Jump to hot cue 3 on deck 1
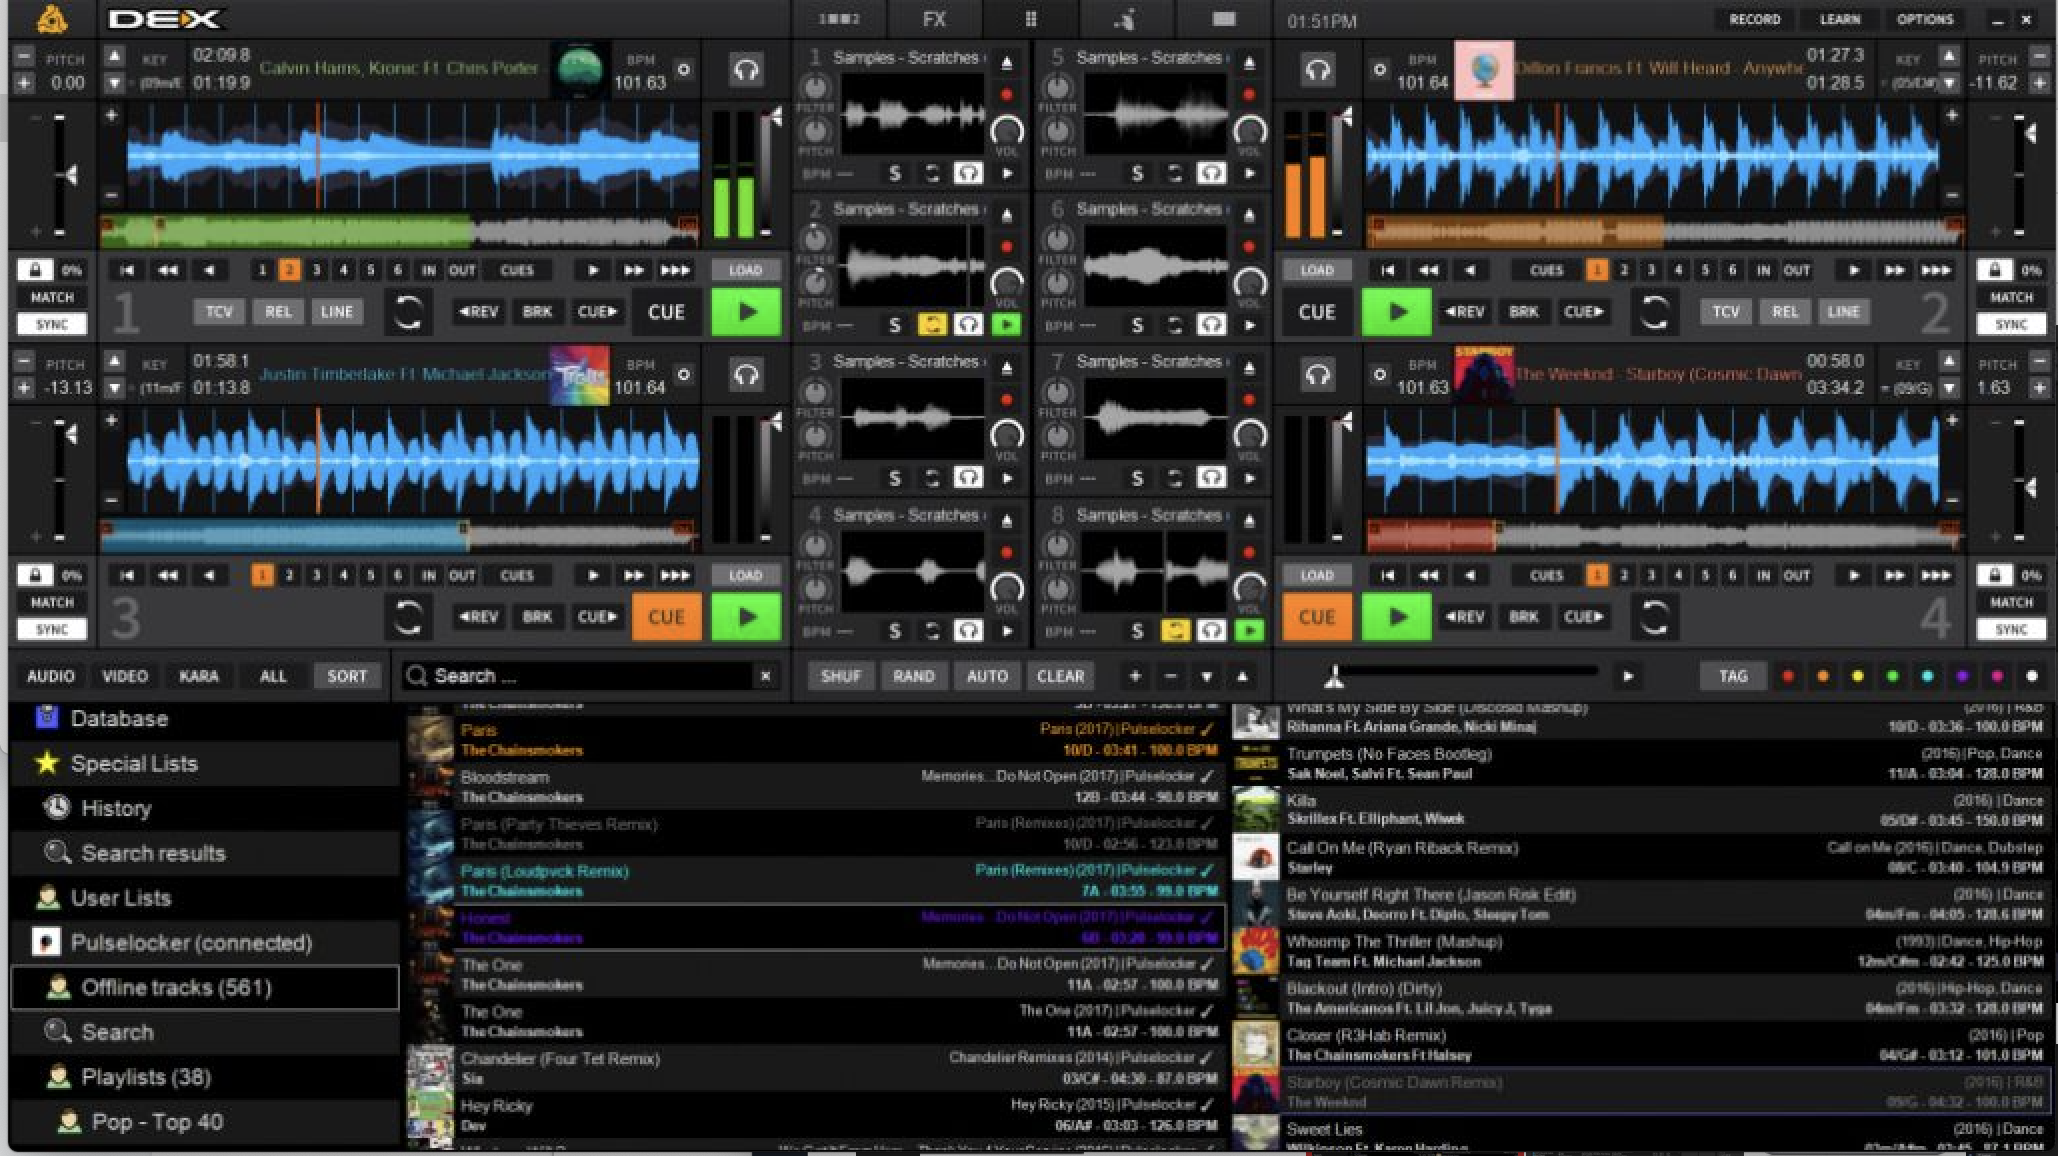2058x1156 pixels. (x=316, y=270)
